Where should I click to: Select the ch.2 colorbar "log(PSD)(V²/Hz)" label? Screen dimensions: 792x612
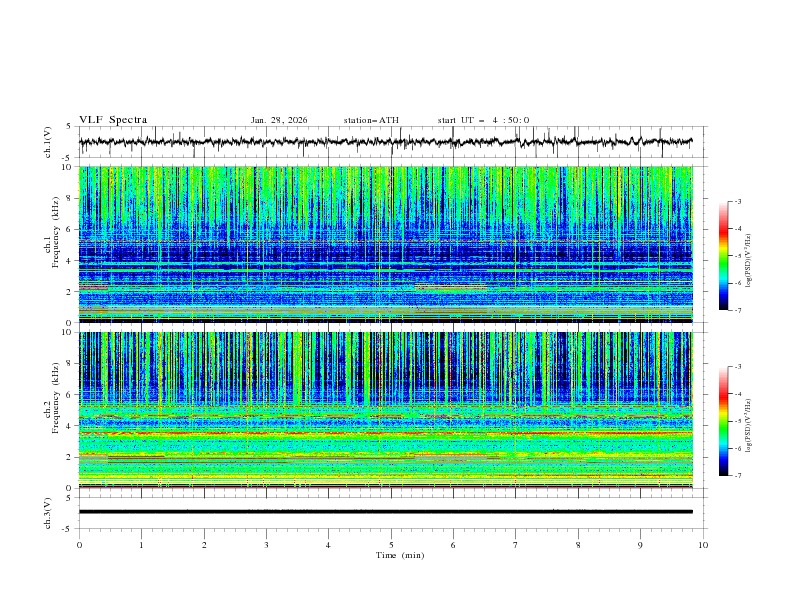(x=749, y=426)
